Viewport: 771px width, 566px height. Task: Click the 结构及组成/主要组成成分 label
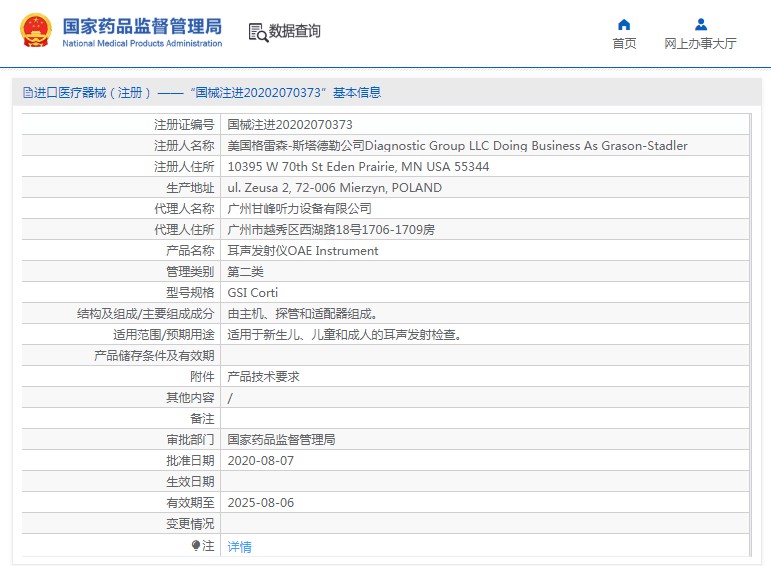(146, 314)
